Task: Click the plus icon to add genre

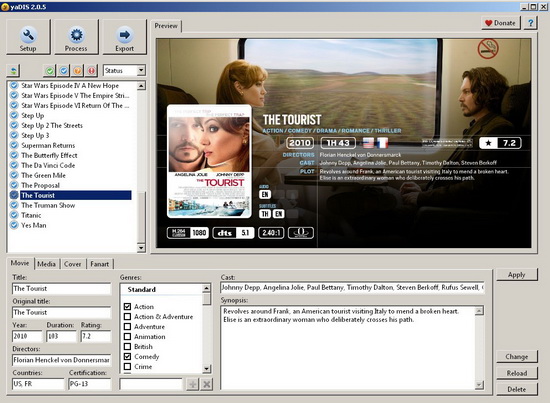Action: pos(192,384)
